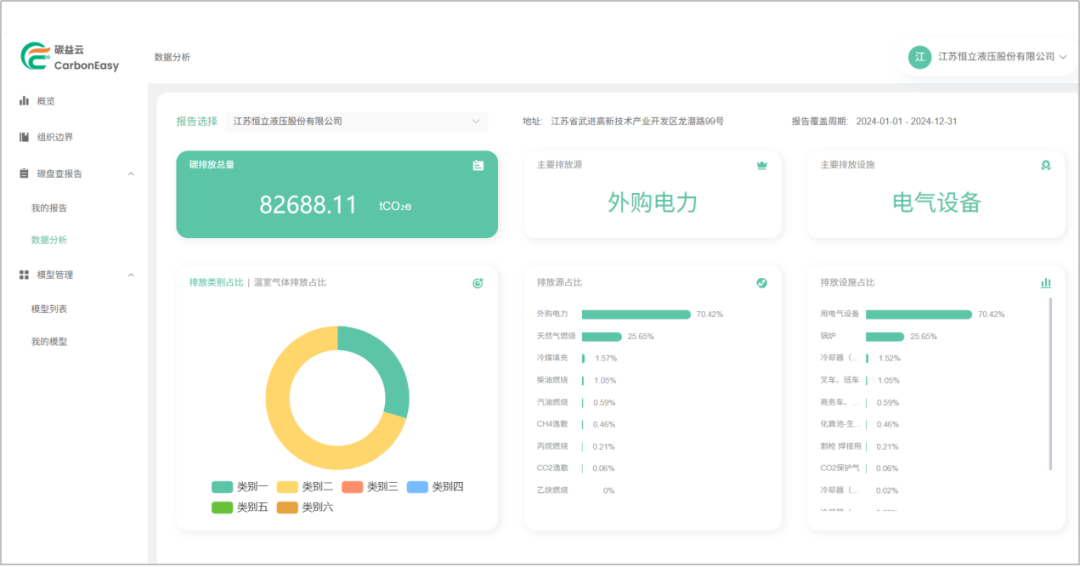Image resolution: width=1080 pixels, height=567 pixels.
Task: Click the 外购电力 70.42% bar
Action: (636, 315)
